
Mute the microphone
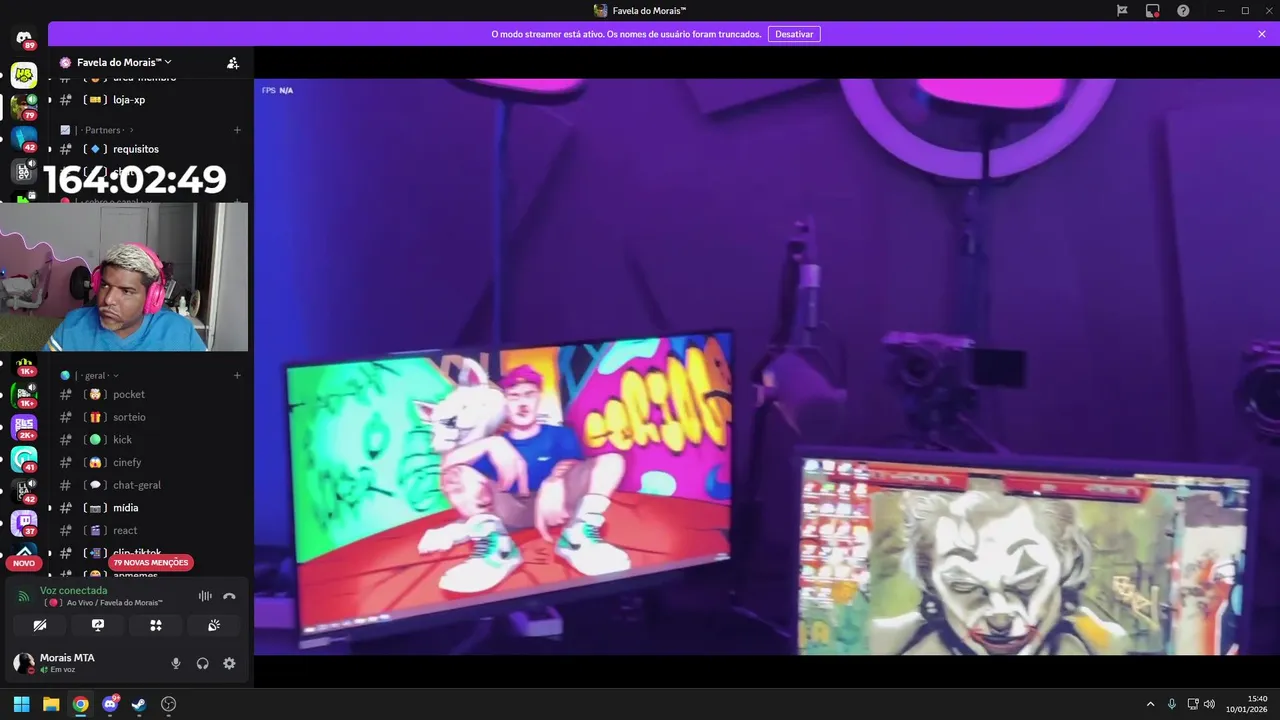(176, 663)
